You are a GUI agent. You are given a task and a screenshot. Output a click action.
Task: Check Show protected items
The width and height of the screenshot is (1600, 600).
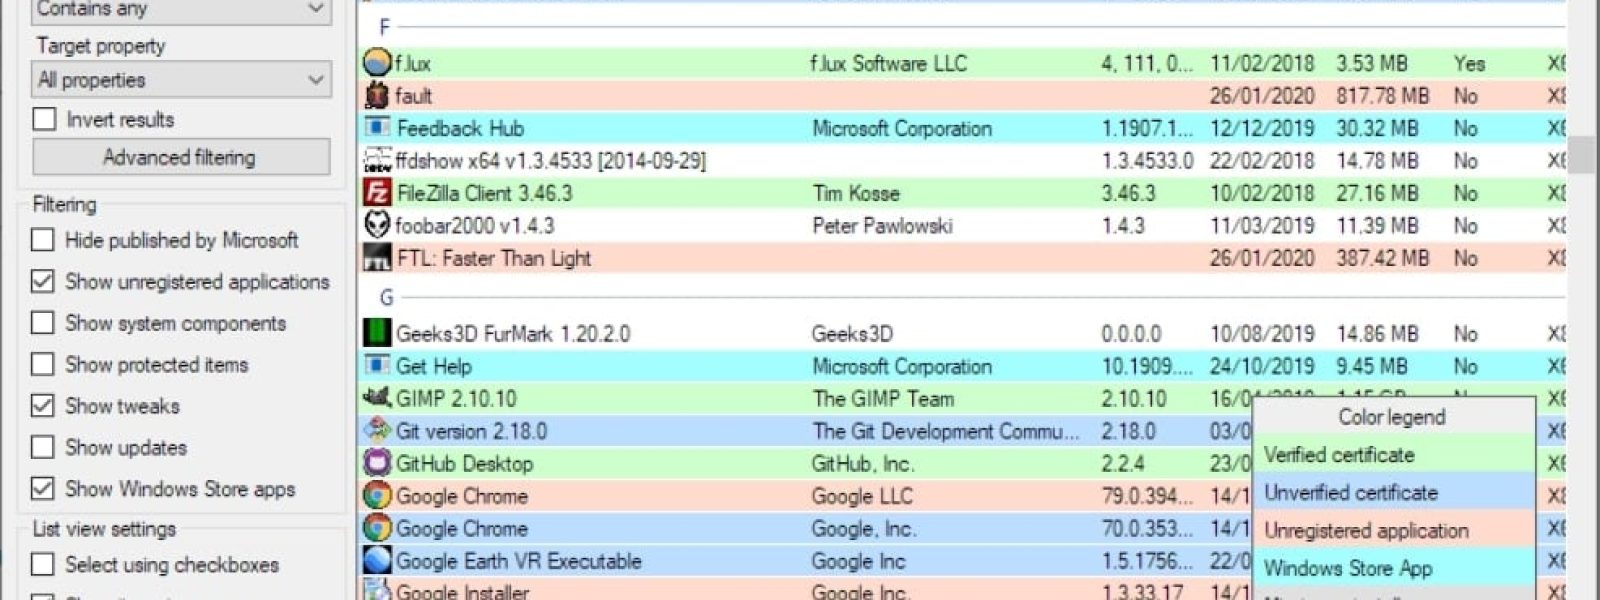click(42, 364)
